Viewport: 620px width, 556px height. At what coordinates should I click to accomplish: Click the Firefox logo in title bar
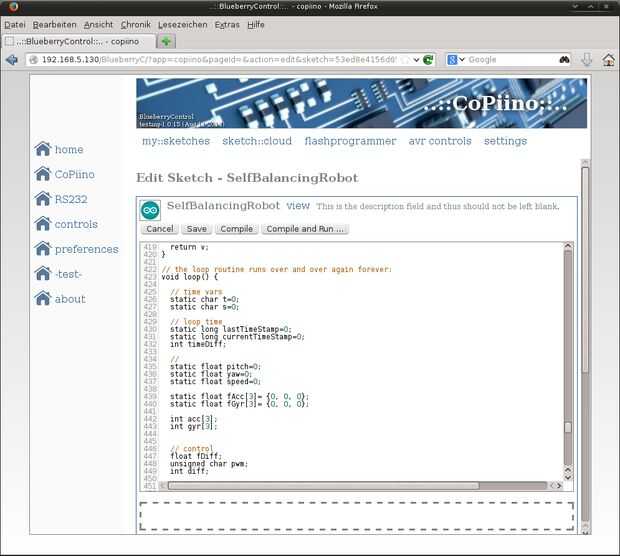coord(13,7)
